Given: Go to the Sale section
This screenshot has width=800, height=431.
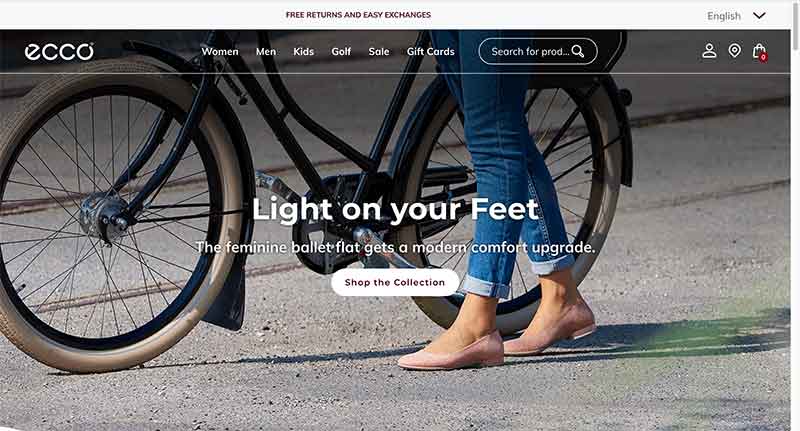Looking at the screenshot, I should pyautogui.click(x=379, y=52).
